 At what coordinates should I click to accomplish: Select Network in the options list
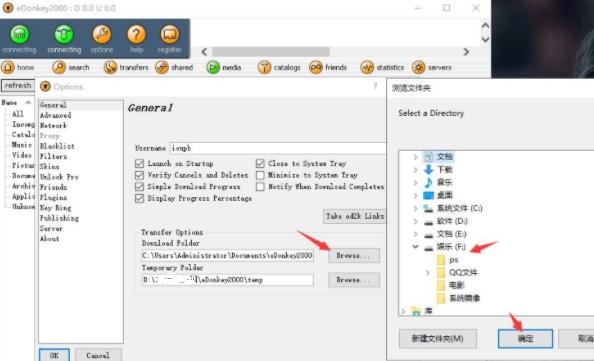(x=53, y=125)
